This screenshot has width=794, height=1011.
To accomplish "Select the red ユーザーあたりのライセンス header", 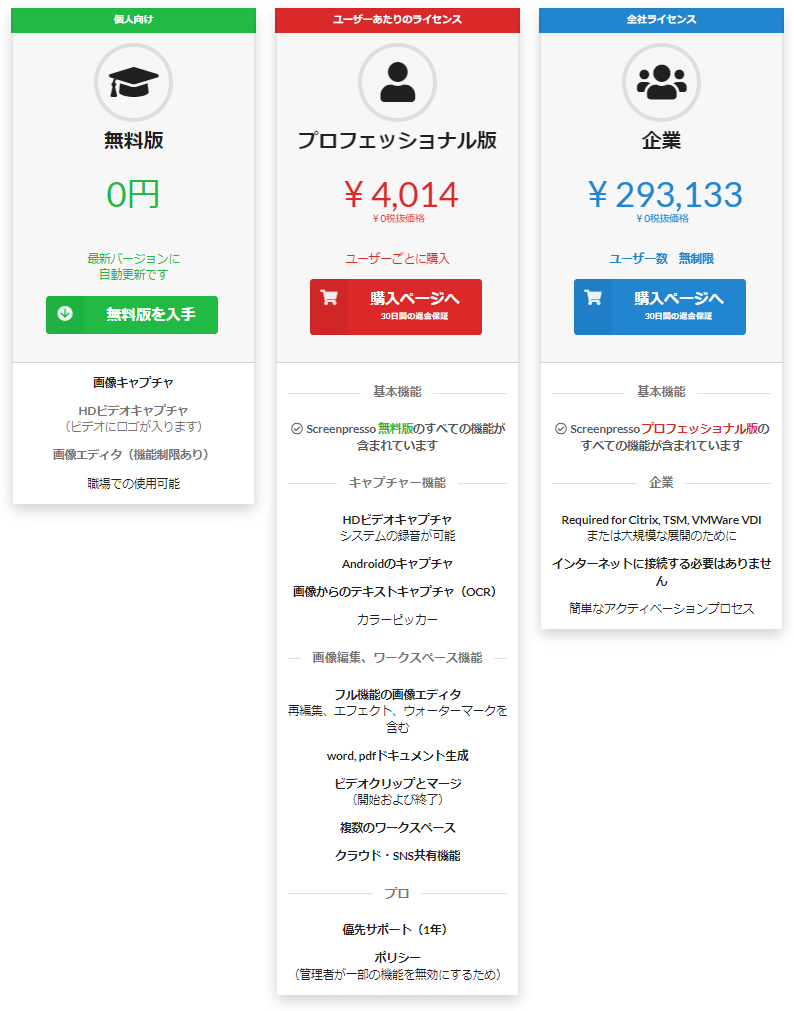I will pyautogui.click(x=397, y=19).
